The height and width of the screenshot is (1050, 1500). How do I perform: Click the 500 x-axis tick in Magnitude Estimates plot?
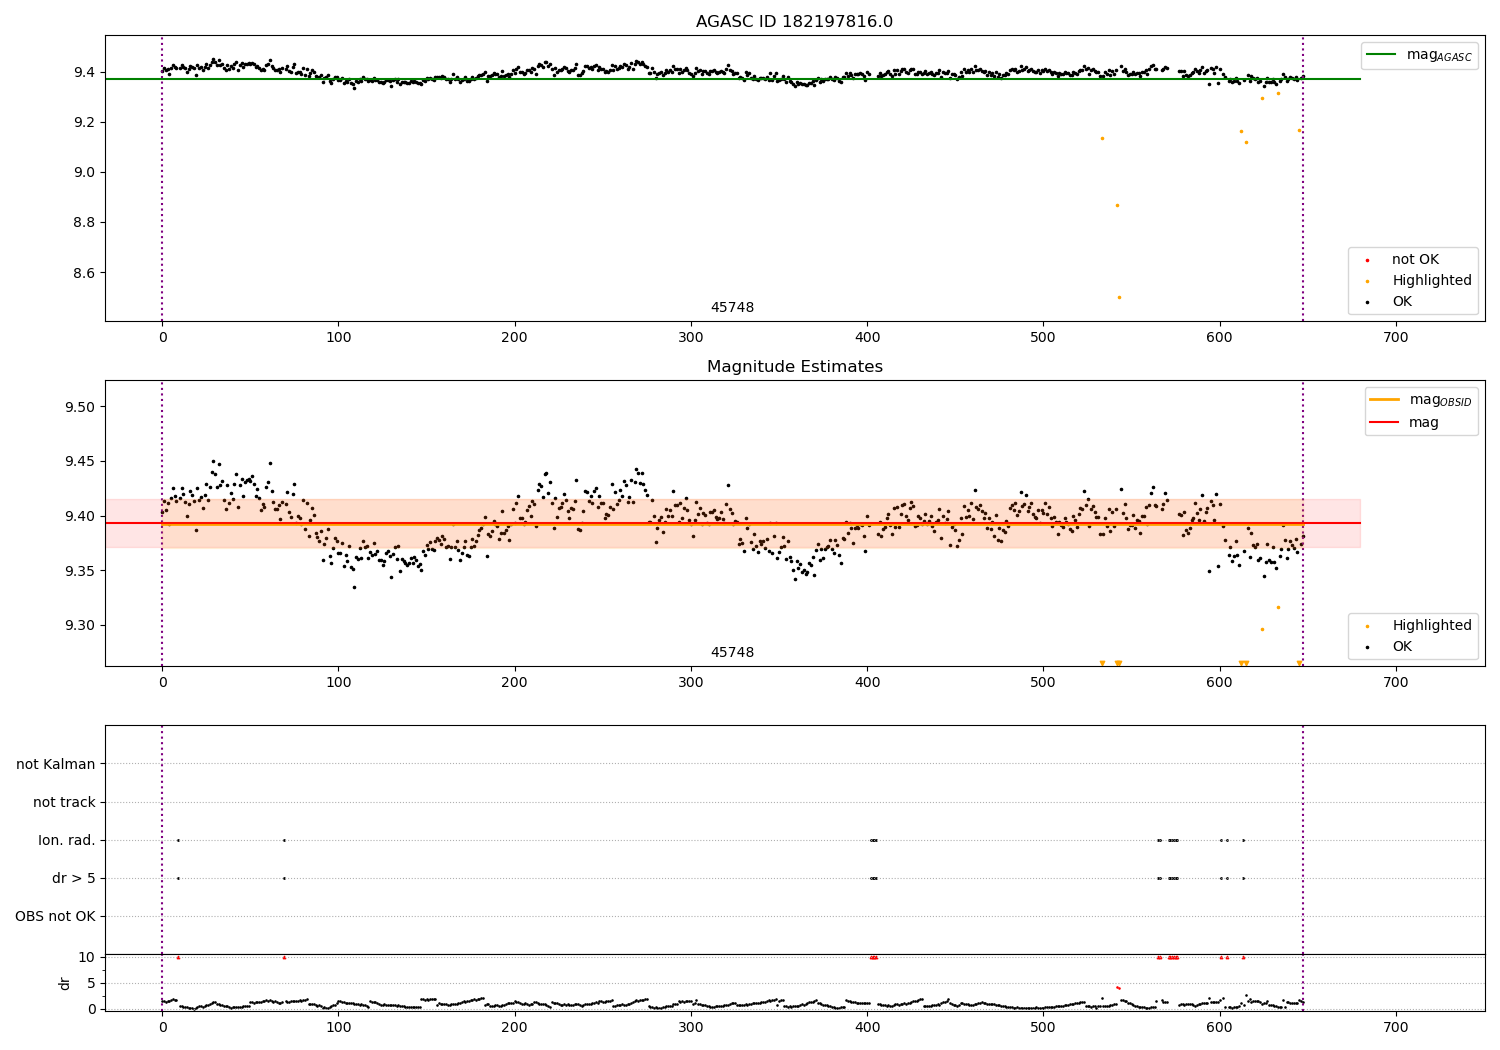click(x=1043, y=683)
